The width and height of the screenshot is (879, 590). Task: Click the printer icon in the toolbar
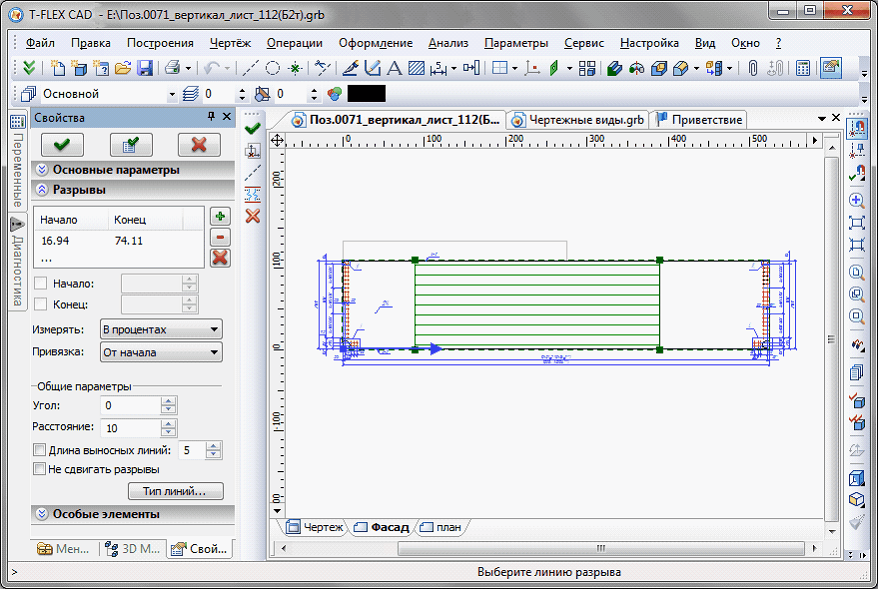coord(172,68)
